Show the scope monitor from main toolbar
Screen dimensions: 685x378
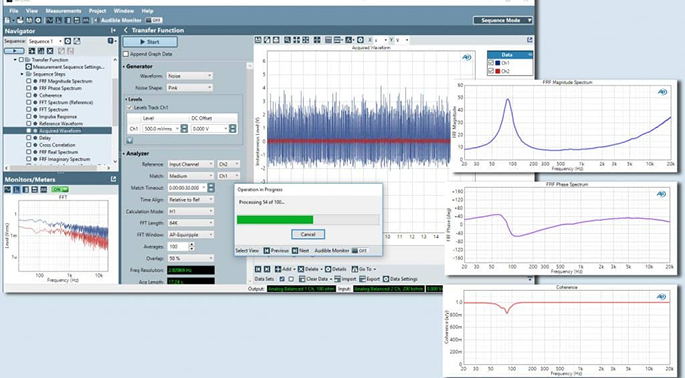click(49, 20)
